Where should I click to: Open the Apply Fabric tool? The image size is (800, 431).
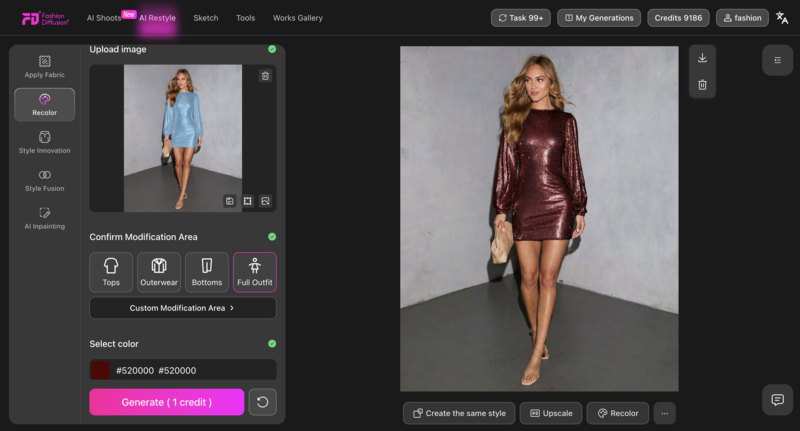click(x=44, y=67)
